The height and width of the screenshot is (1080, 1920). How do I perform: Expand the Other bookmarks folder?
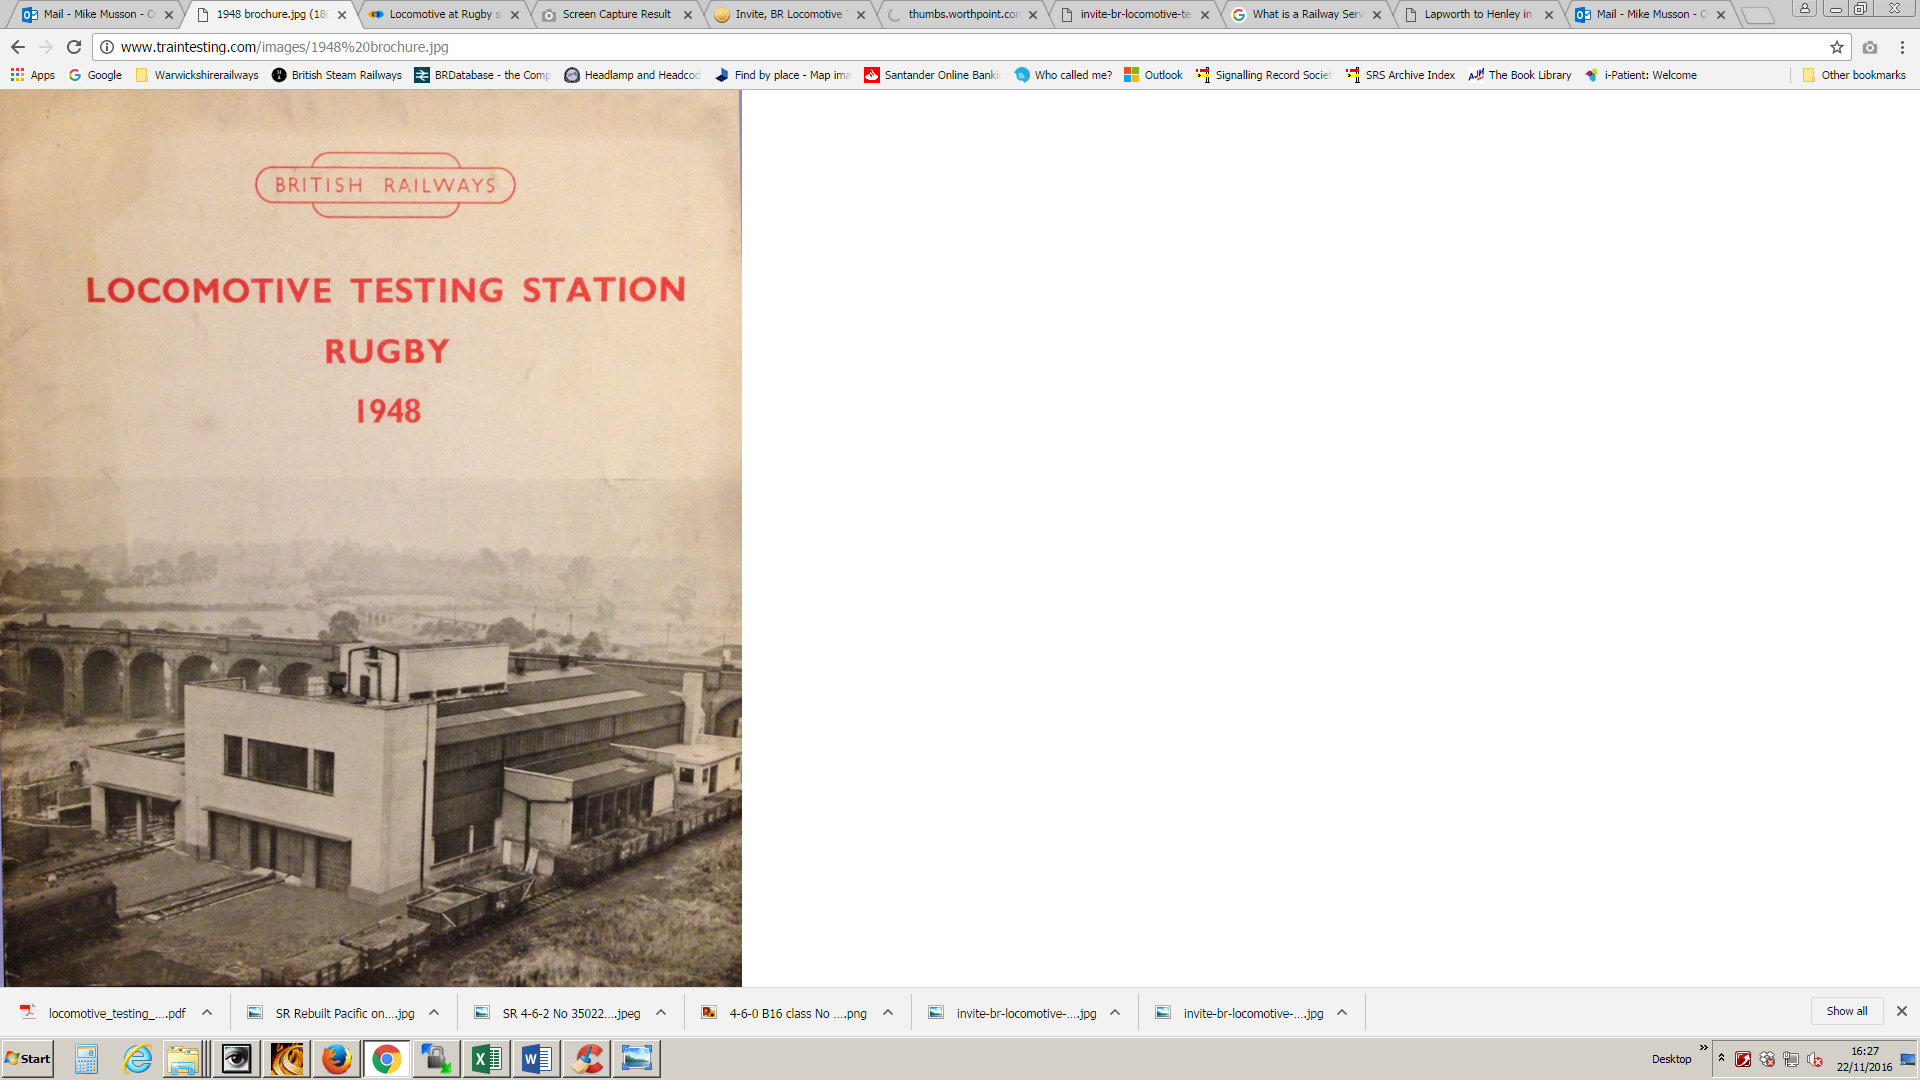tap(1854, 75)
